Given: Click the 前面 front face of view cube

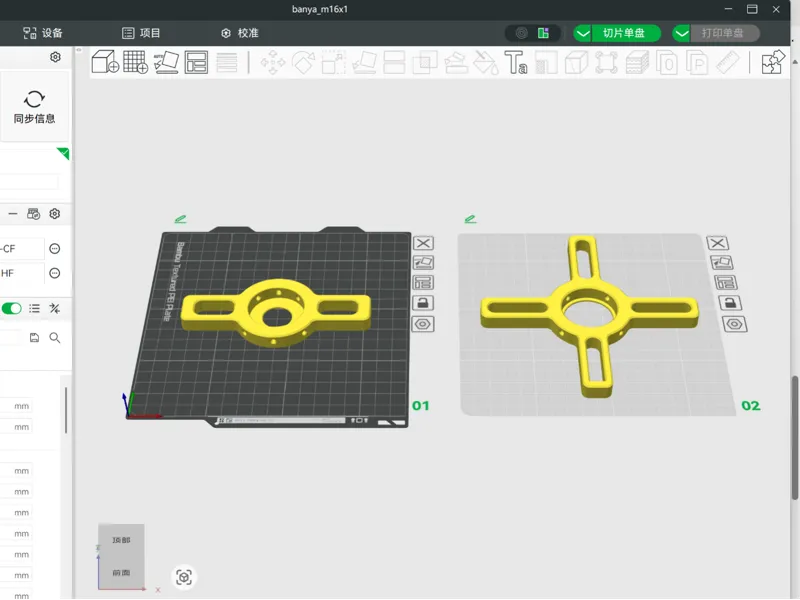Looking at the screenshot, I should [121, 572].
